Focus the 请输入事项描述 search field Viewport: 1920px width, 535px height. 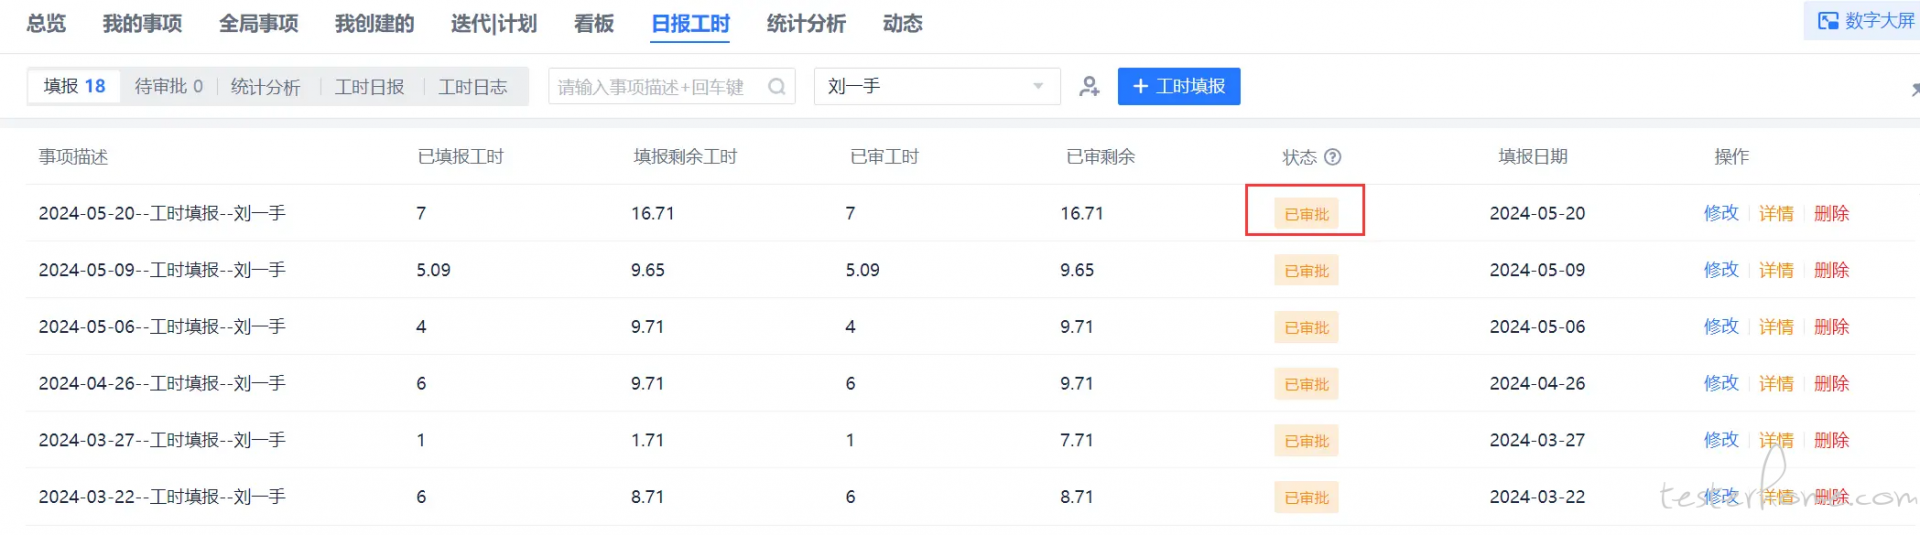660,87
